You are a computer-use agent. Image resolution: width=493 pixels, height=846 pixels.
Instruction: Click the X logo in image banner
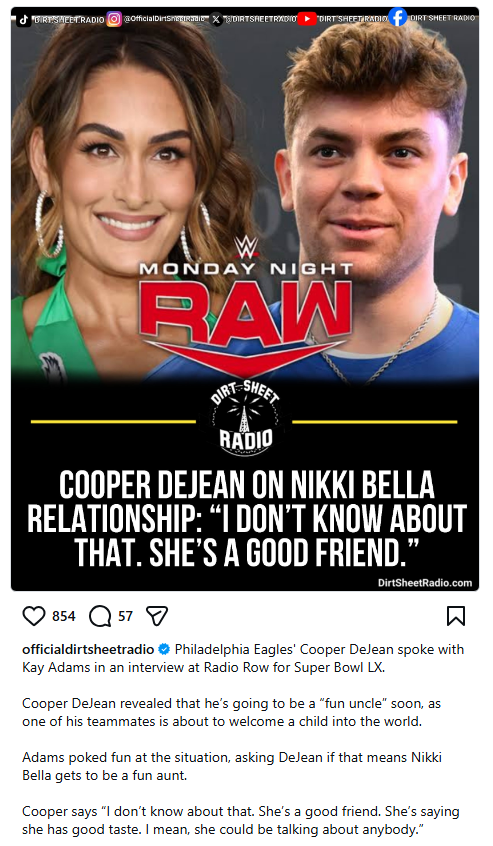pyautogui.click(x=216, y=19)
